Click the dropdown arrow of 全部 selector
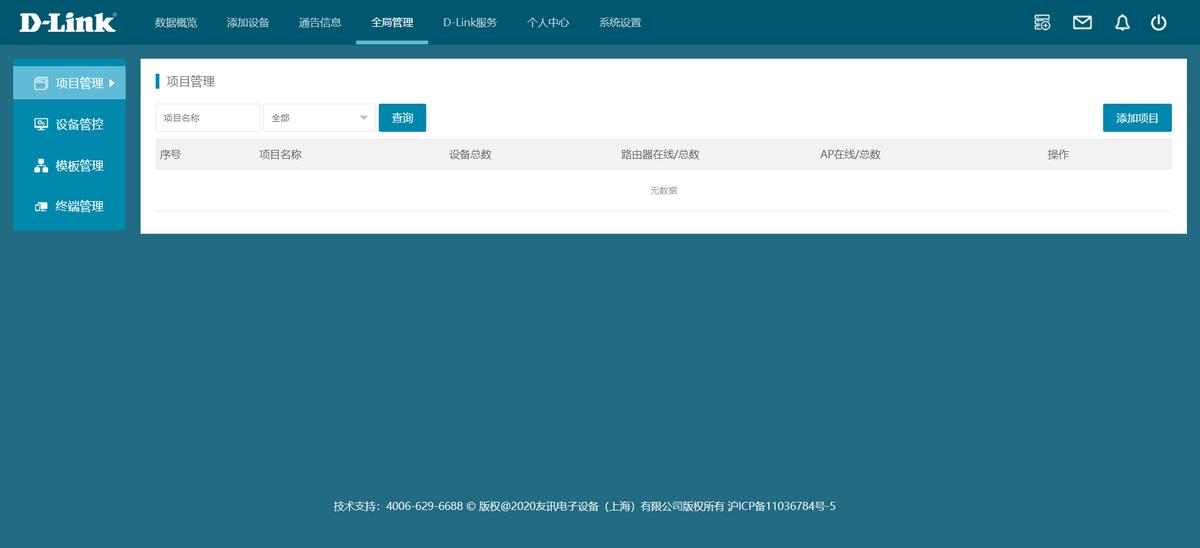Screen dimensions: 1200x548 (x=363, y=118)
